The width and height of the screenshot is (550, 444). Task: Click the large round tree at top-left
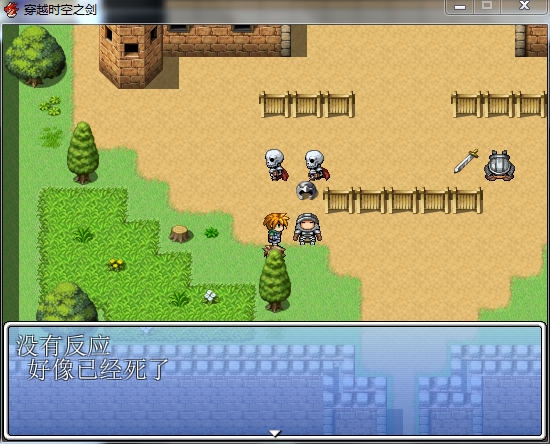coord(35,56)
